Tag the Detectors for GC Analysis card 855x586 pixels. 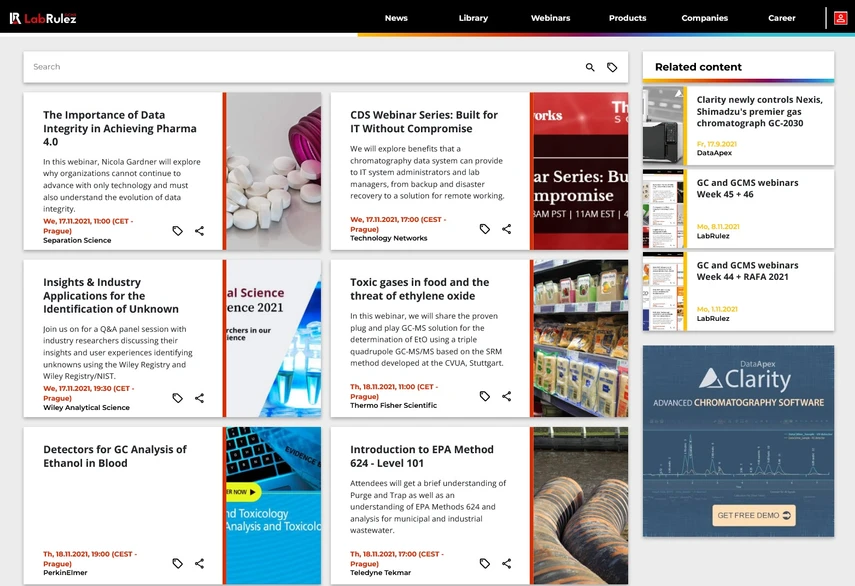tap(177, 563)
